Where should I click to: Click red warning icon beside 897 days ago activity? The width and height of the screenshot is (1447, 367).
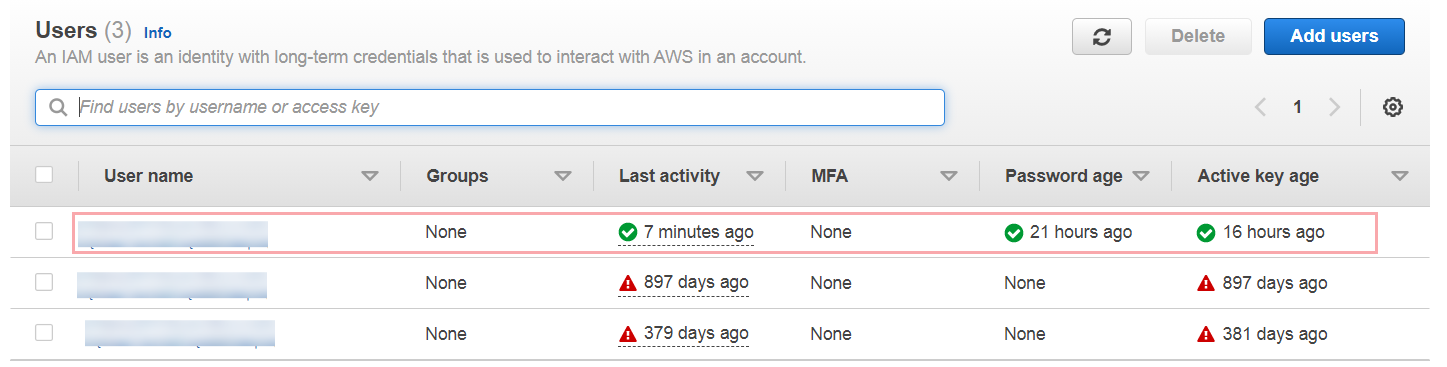coord(628,283)
